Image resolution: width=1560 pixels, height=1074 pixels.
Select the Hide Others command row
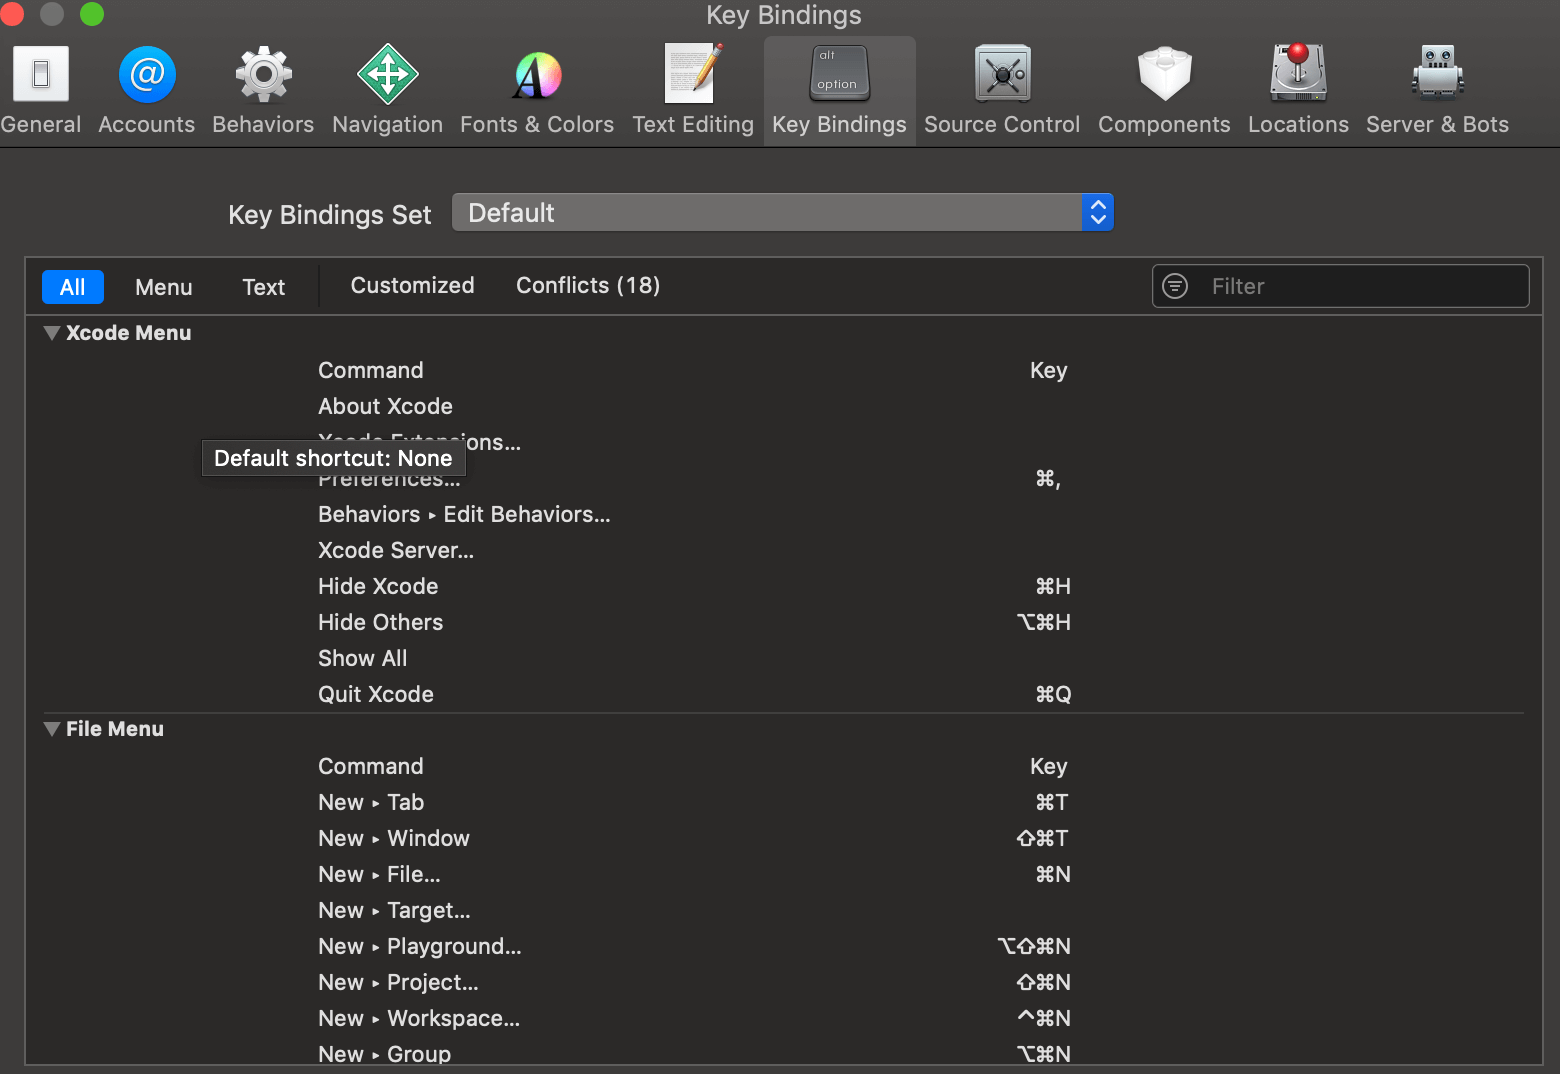click(784, 622)
